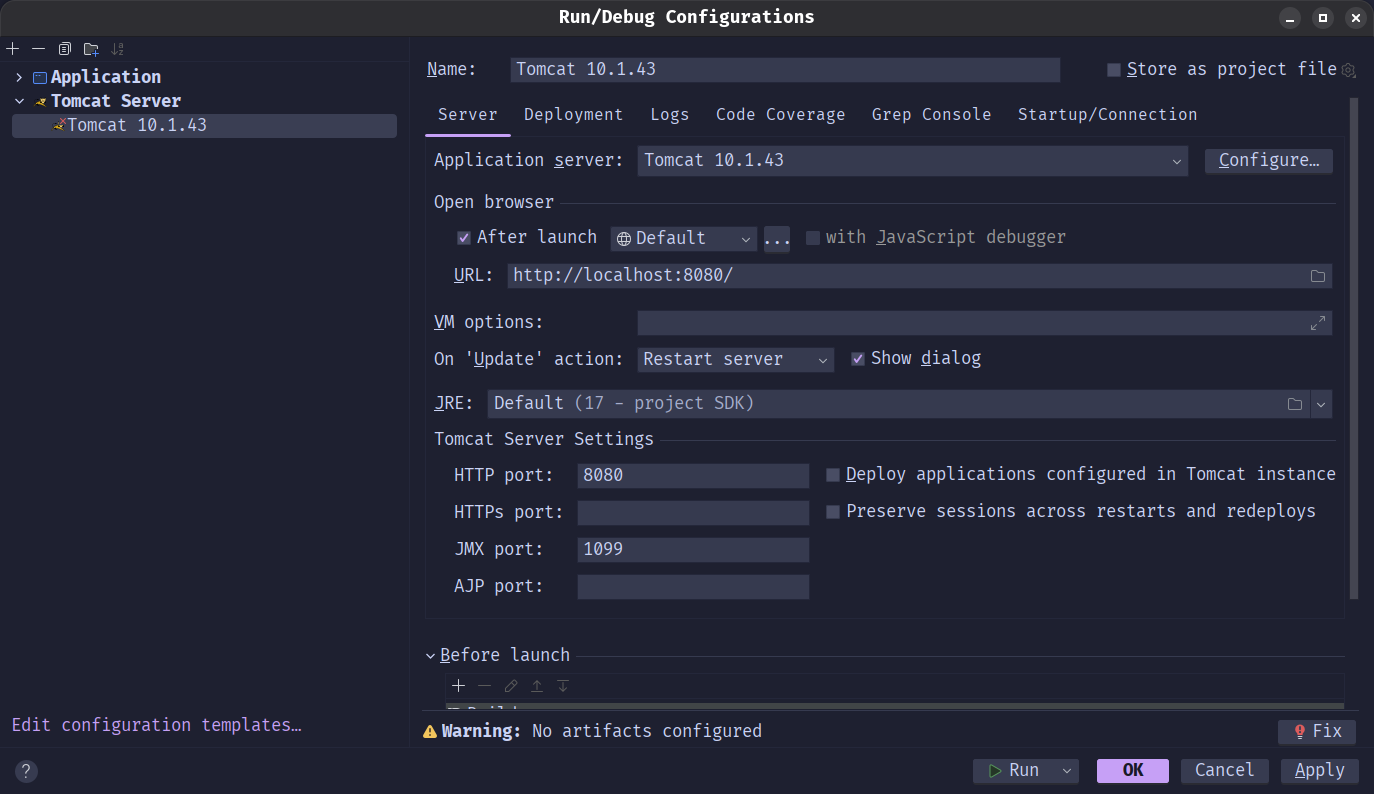Image resolution: width=1374 pixels, height=794 pixels.
Task: Click the folder icon in URL field
Action: point(1317,276)
